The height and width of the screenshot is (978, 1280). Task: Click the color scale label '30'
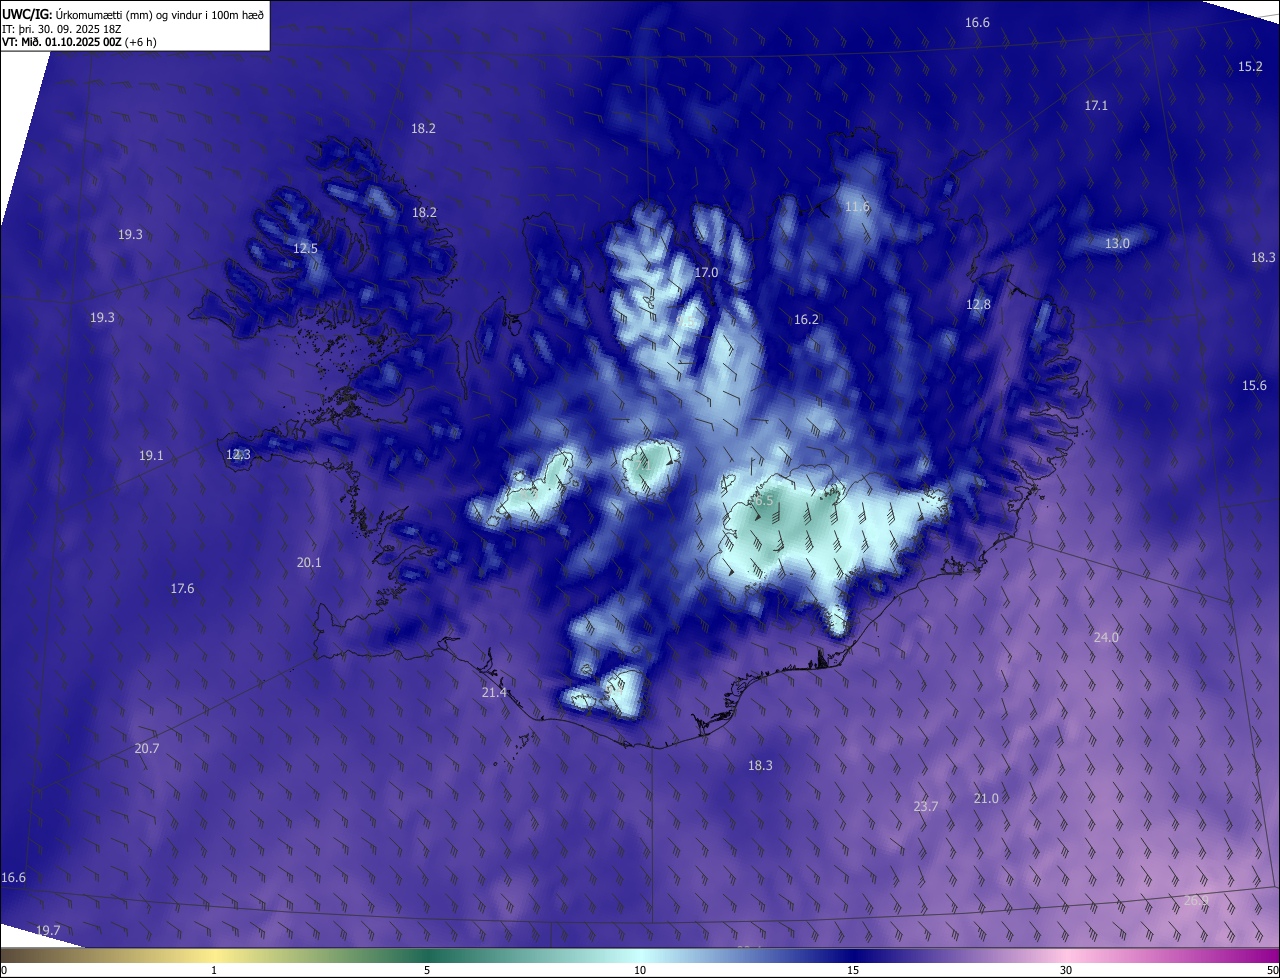tap(1066, 970)
